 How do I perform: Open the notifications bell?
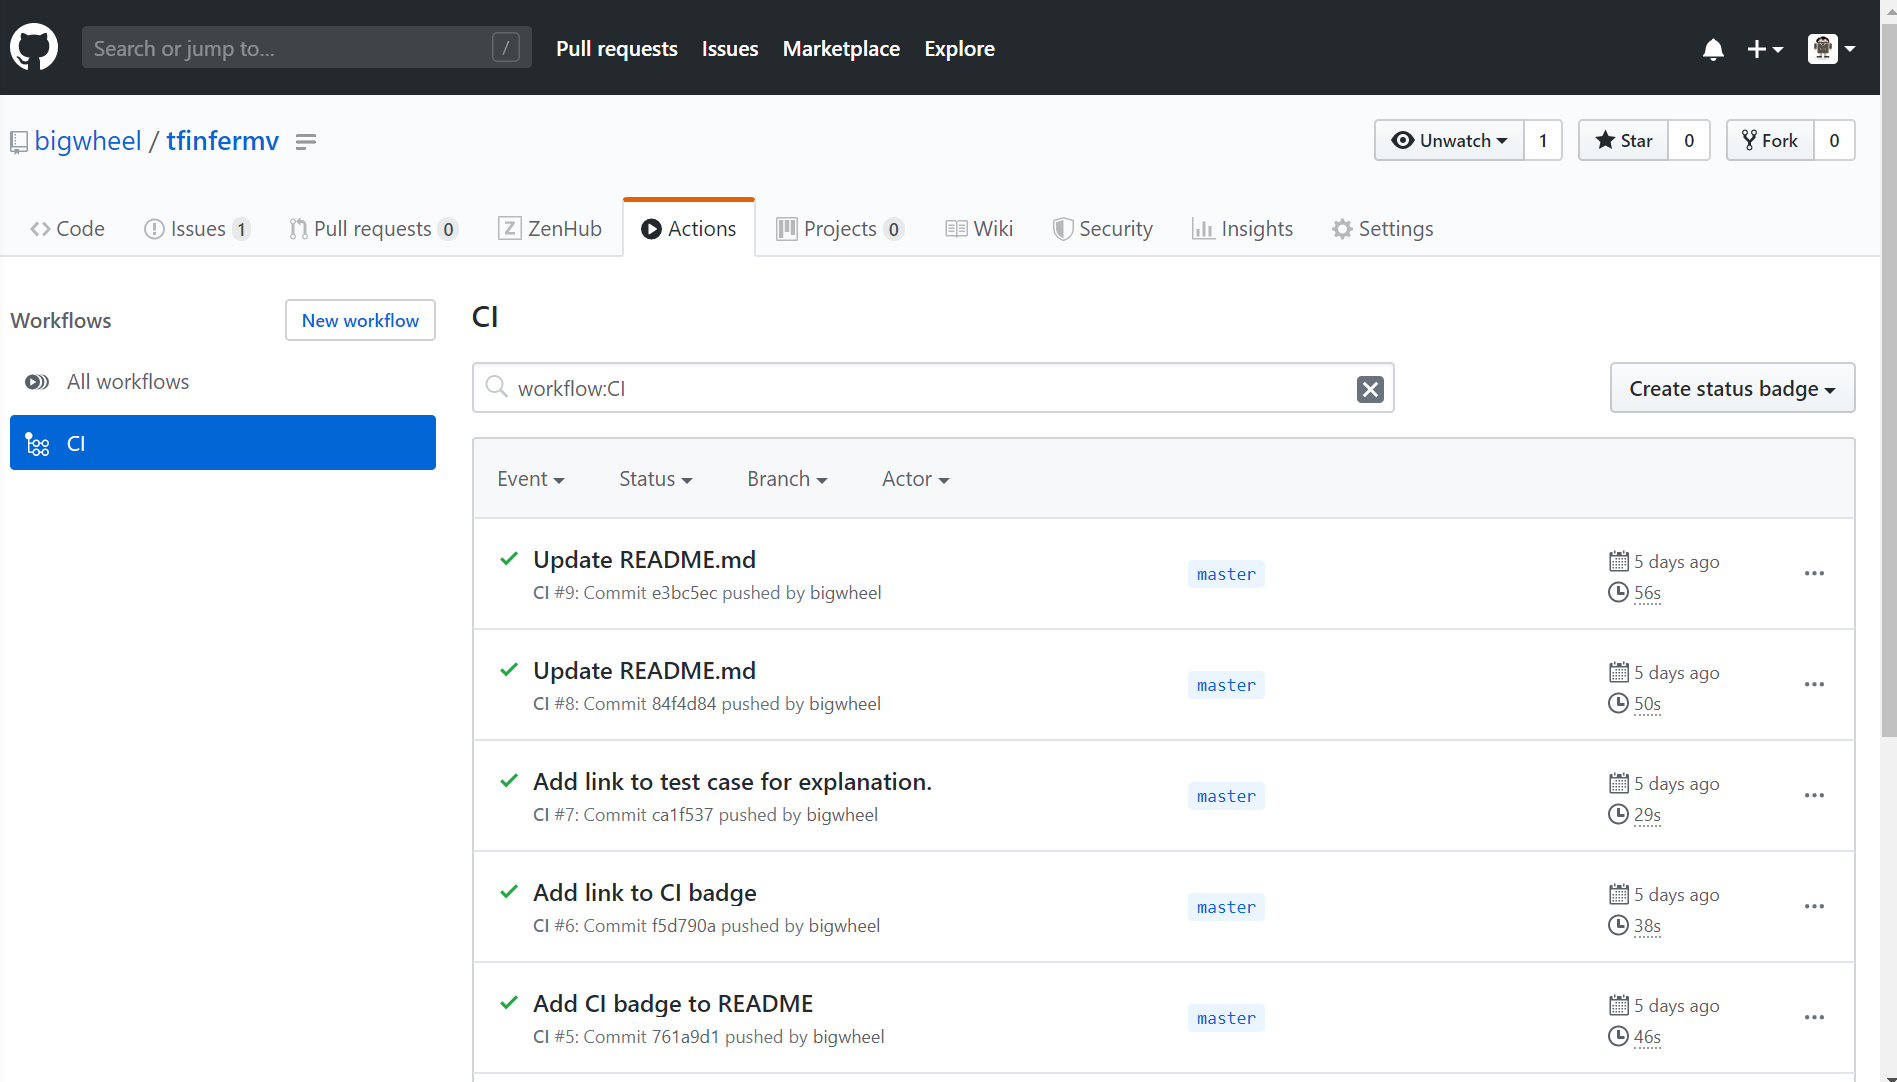click(1713, 49)
